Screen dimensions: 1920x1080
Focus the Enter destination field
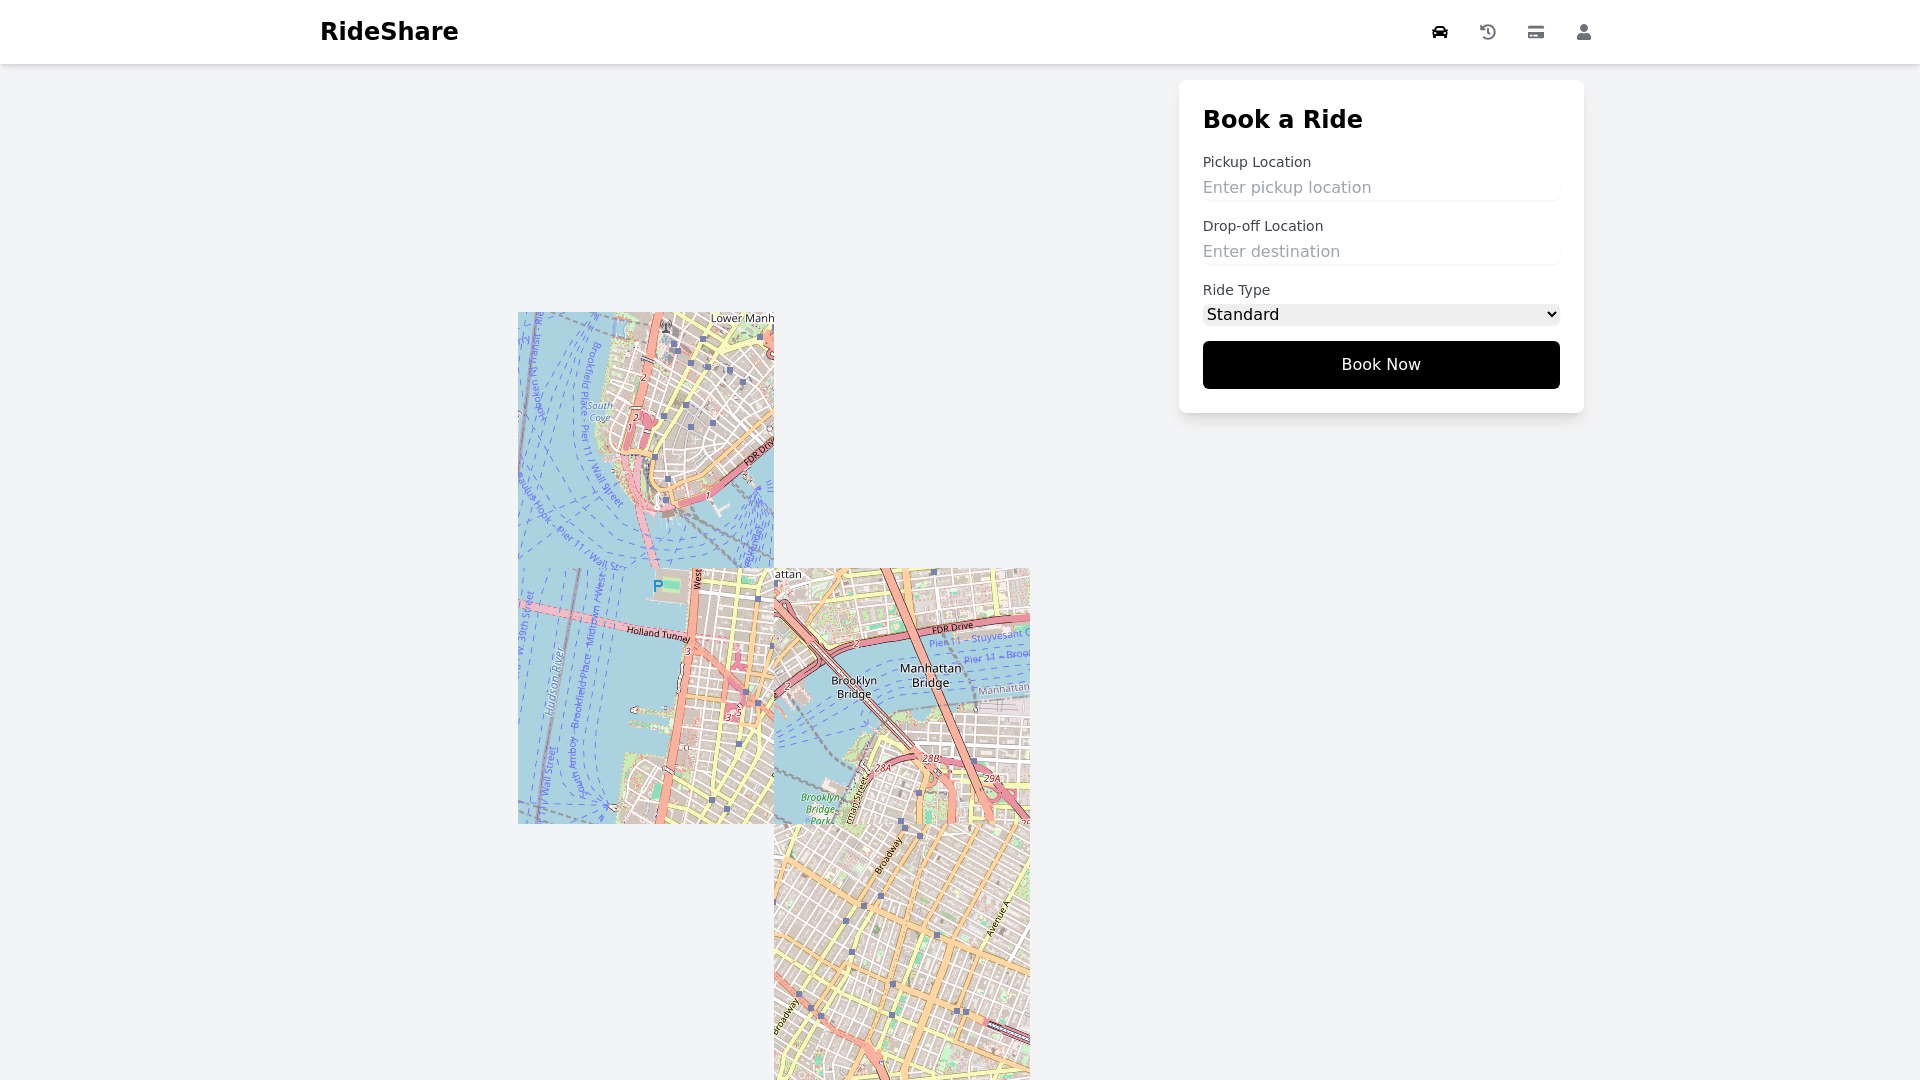pos(1381,252)
